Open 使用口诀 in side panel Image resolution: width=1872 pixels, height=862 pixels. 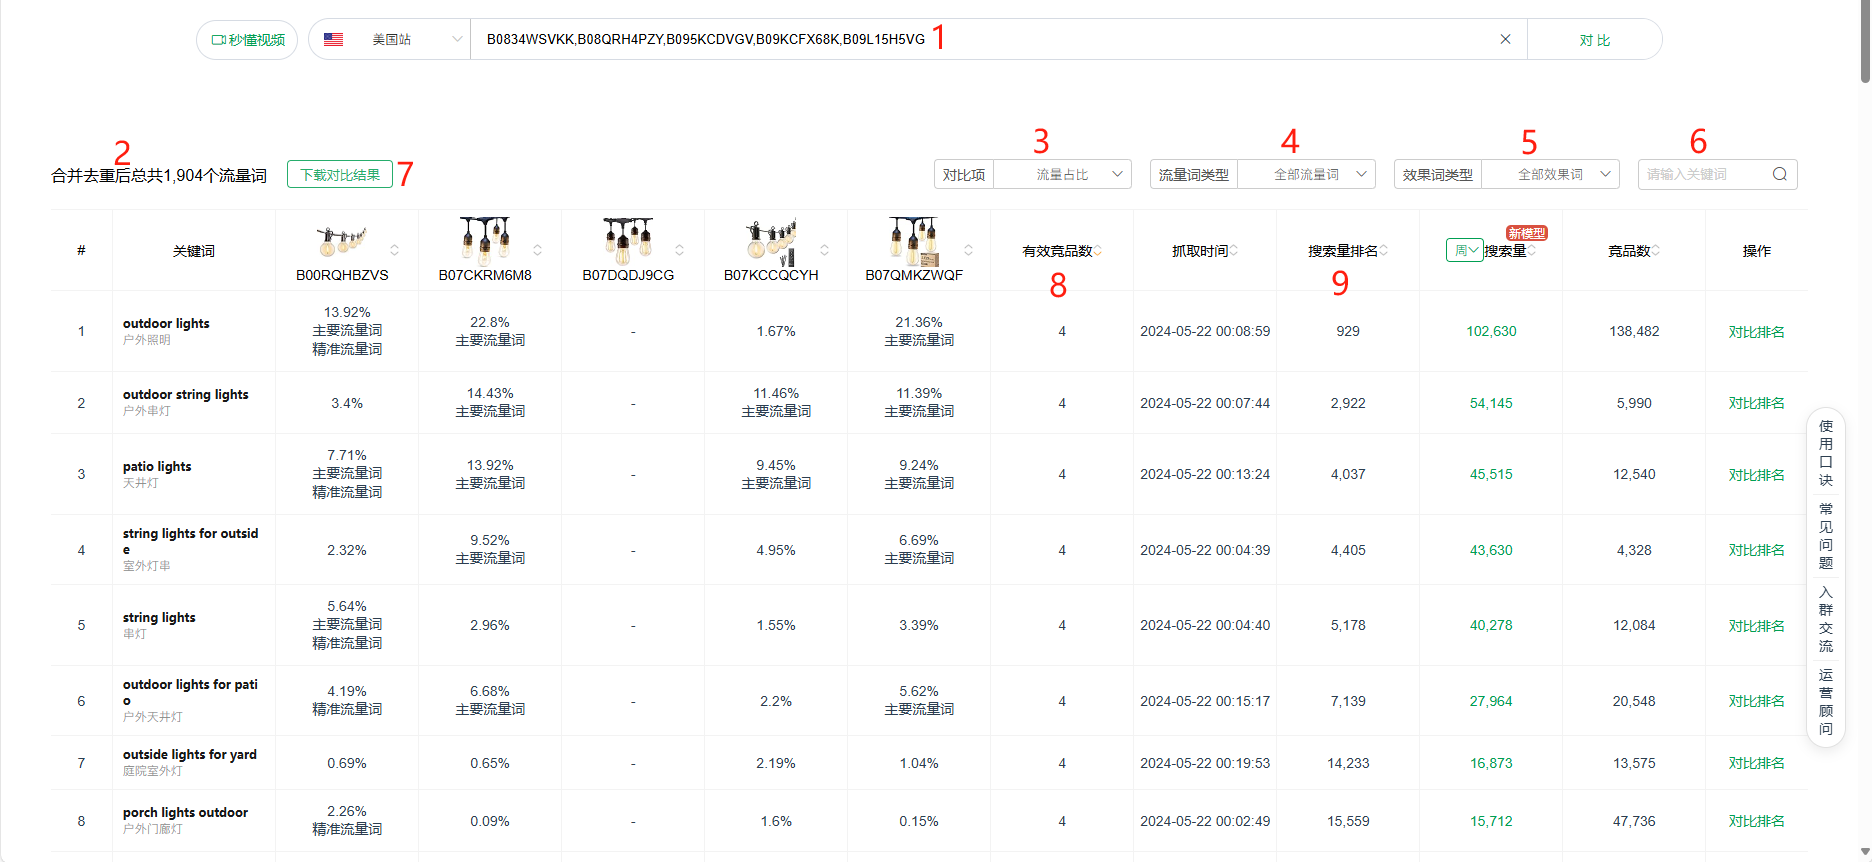click(x=1826, y=453)
